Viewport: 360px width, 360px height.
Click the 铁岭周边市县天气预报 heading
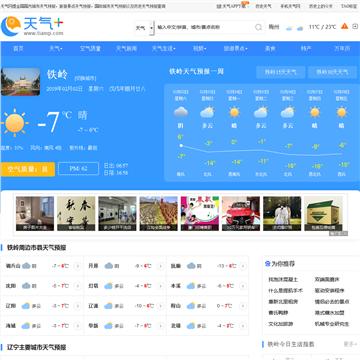pyautogui.click(x=37, y=248)
